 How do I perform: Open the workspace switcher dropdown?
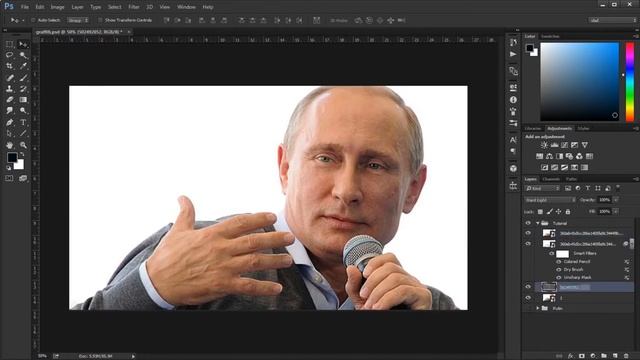coord(612,20)
